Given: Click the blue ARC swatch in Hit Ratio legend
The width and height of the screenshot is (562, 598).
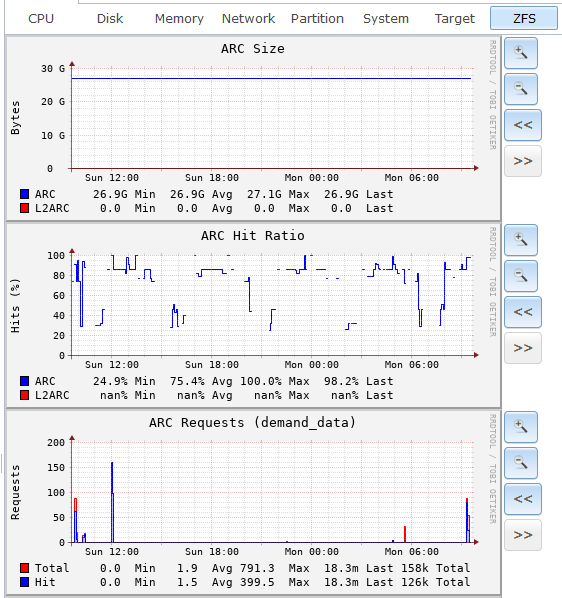Looking at the screenshot, I should (24, 381).
